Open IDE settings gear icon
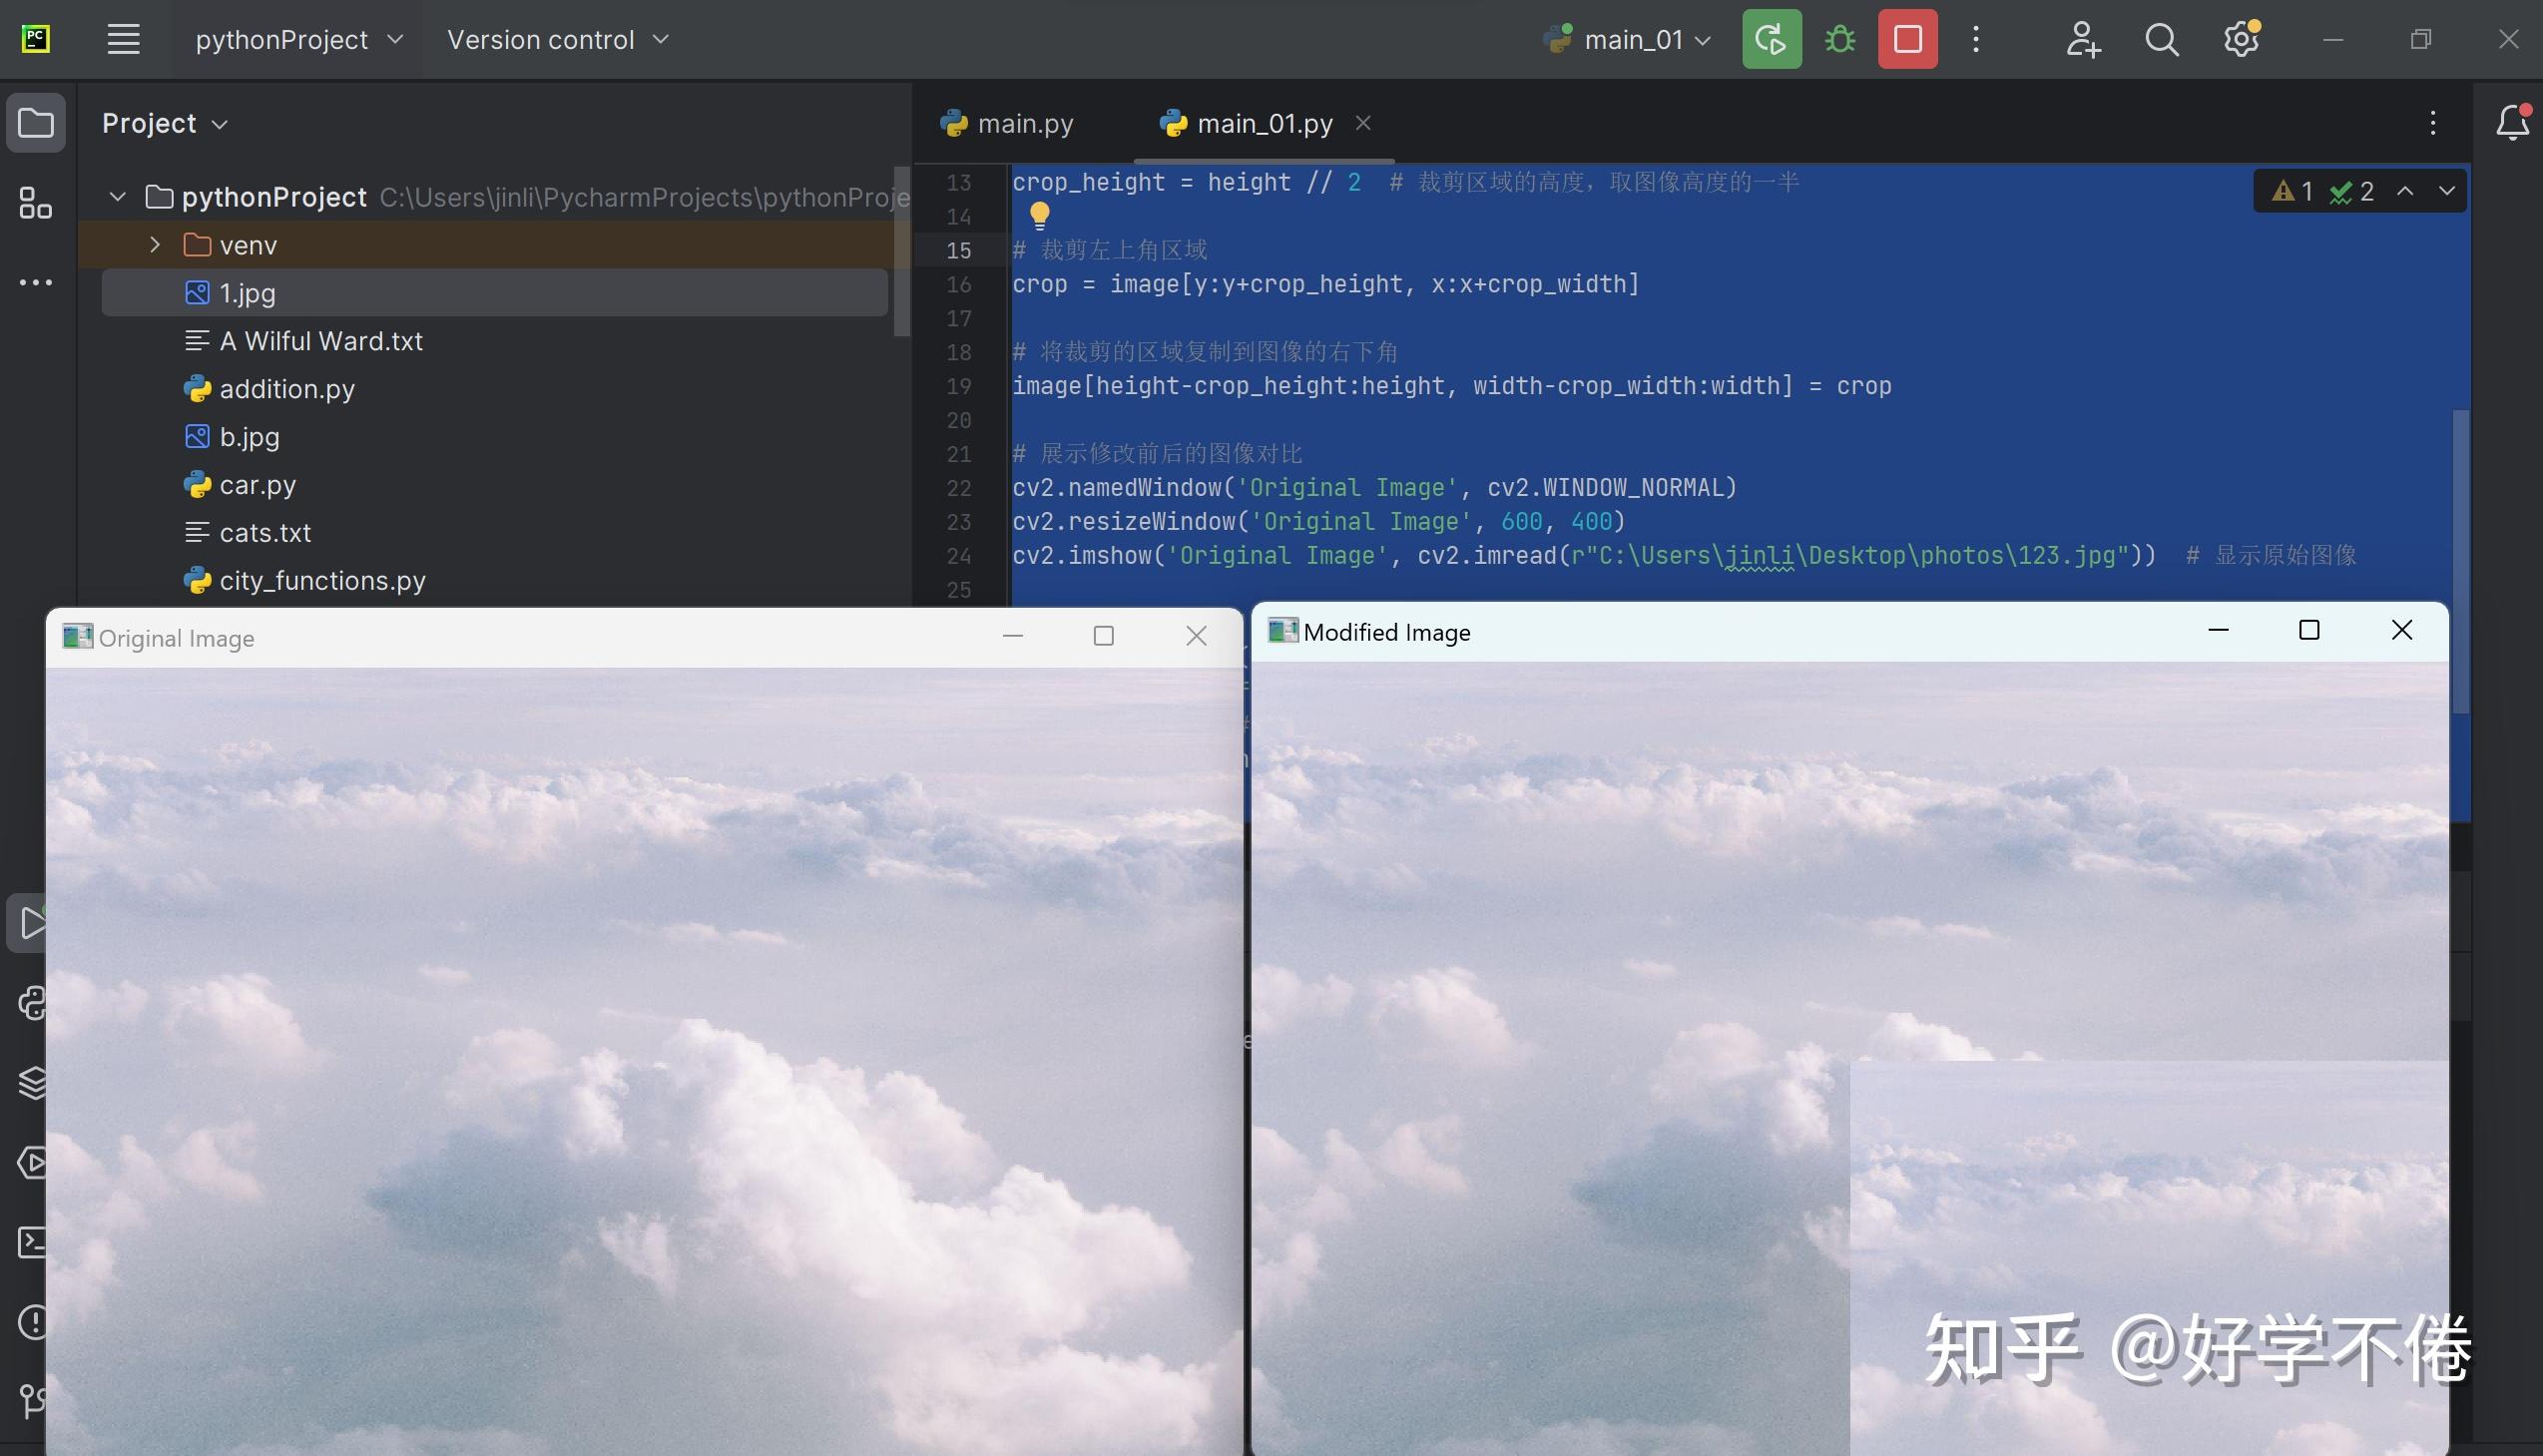Viewport: 2543px width, 1456px height. click(2241, 40)
